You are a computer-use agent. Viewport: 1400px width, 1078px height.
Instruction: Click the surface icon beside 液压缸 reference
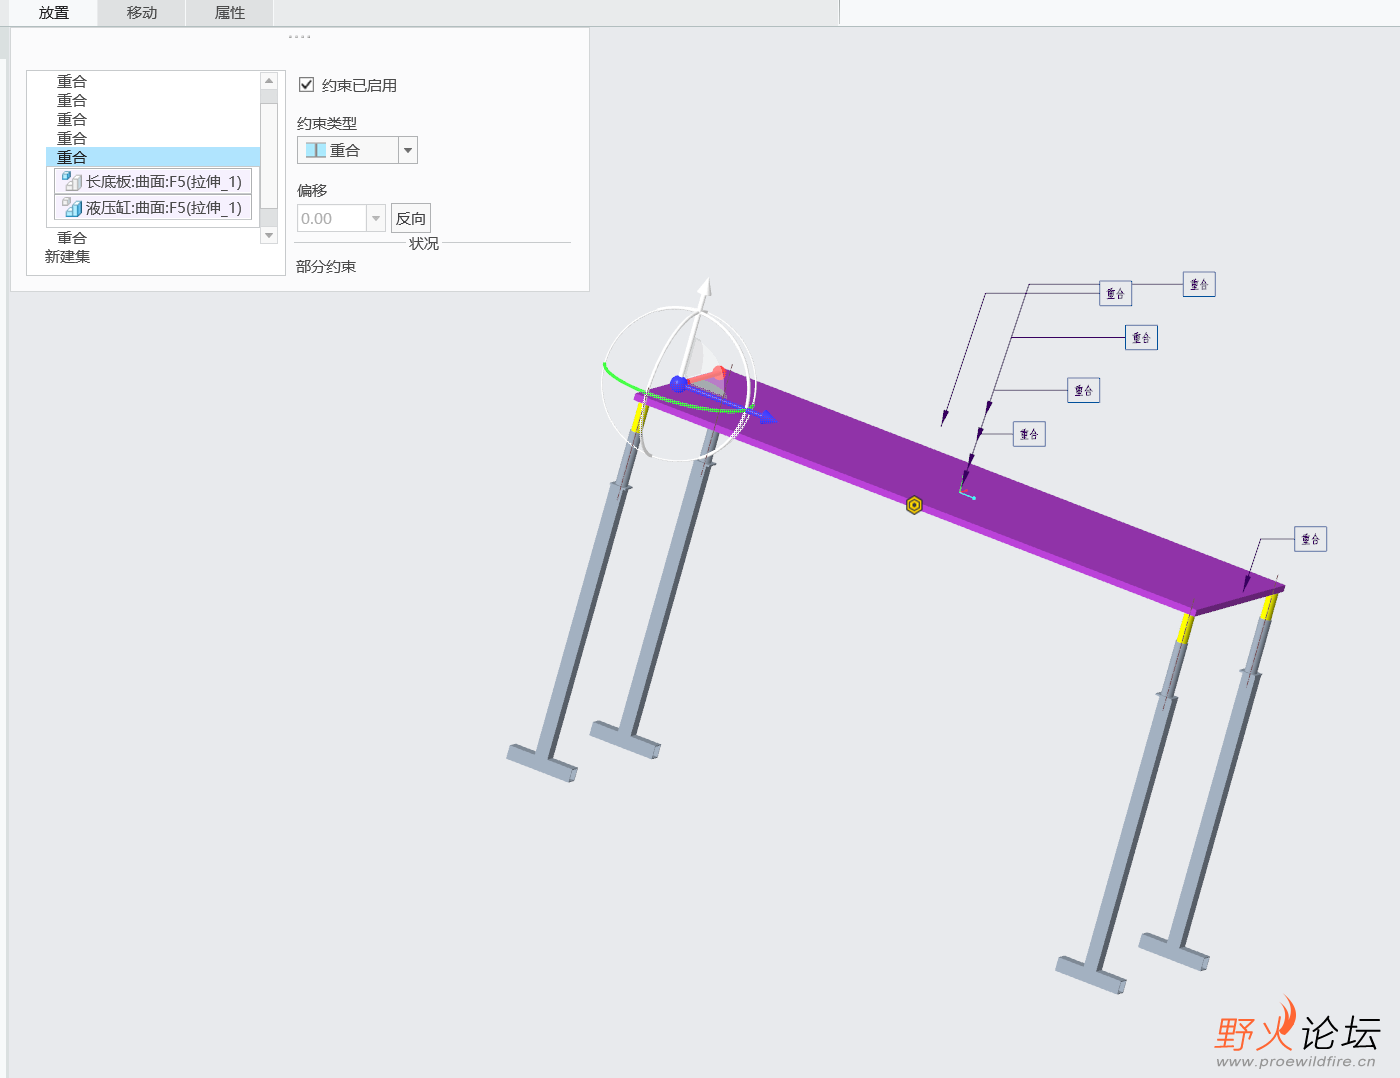(x=71, y=207)
